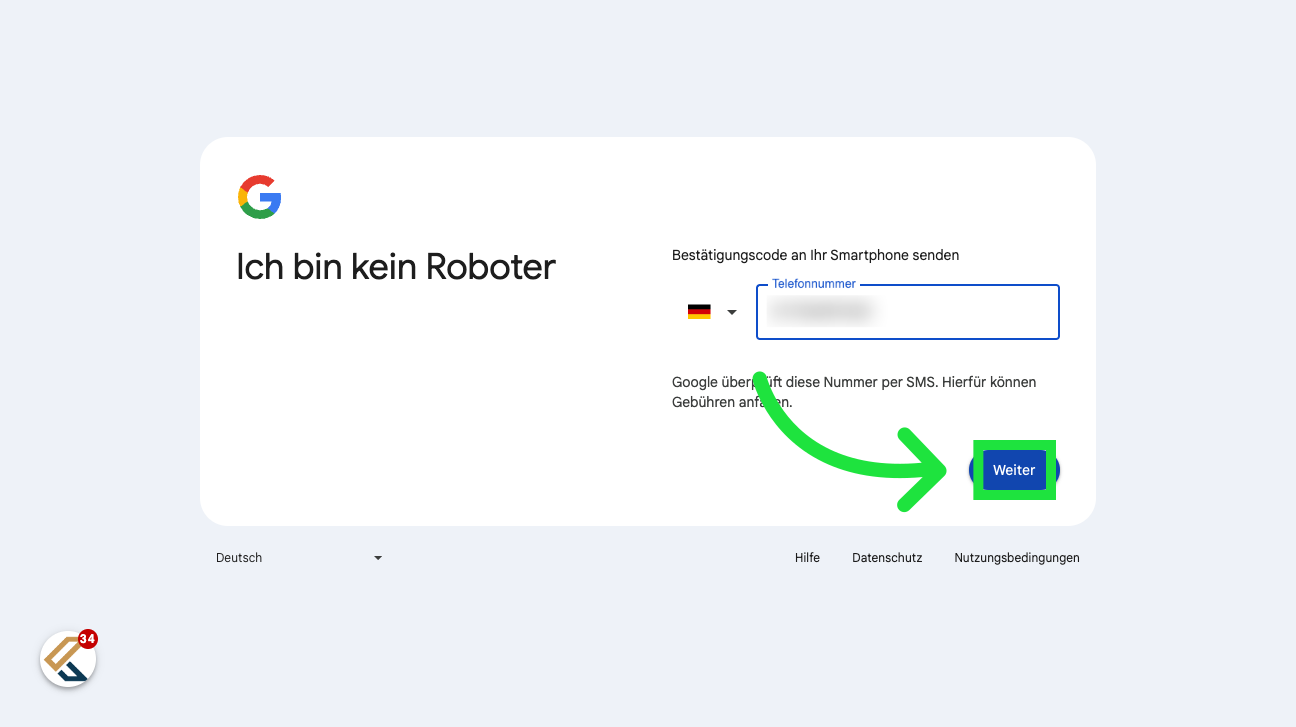Click text 'Bestätigungscode an Ihr Smartphone senden'

coord(815,255)
